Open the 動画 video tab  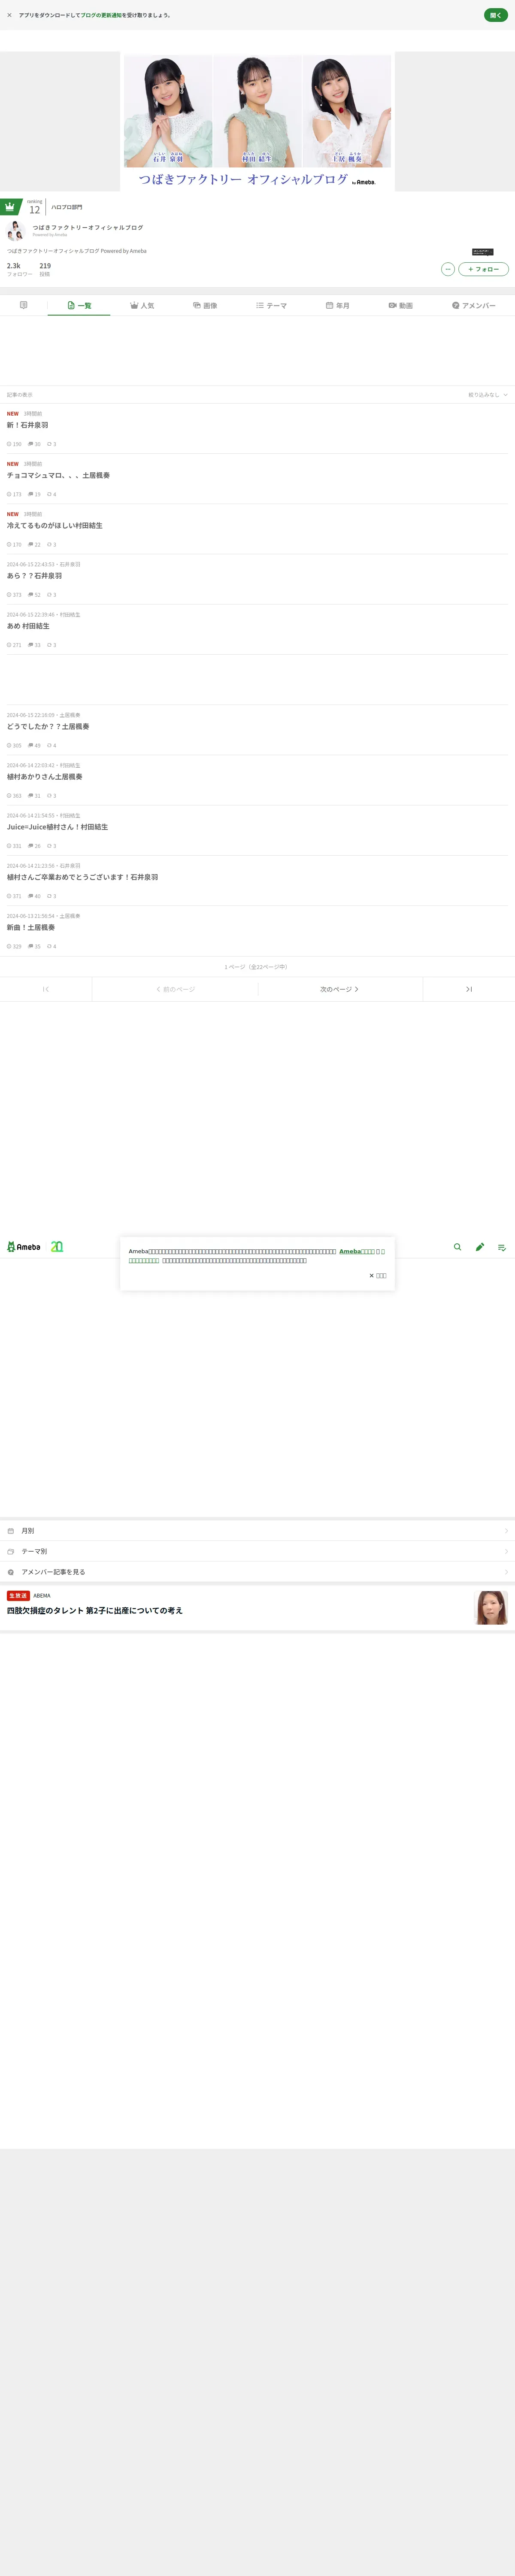[x=401, y=305]
